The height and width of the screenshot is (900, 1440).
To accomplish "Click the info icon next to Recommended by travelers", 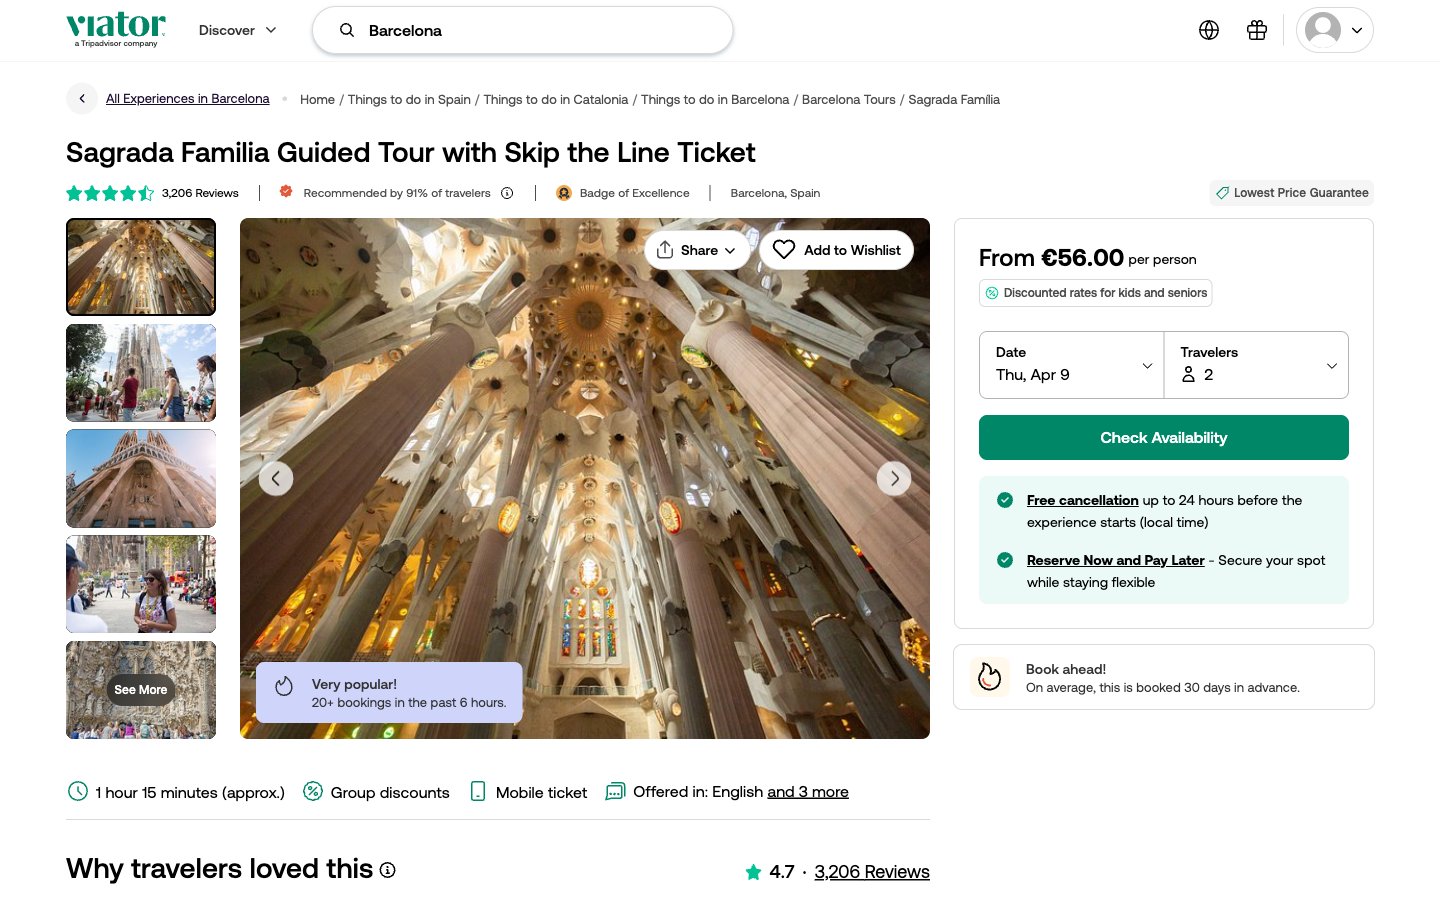I will tap(507, 193).
